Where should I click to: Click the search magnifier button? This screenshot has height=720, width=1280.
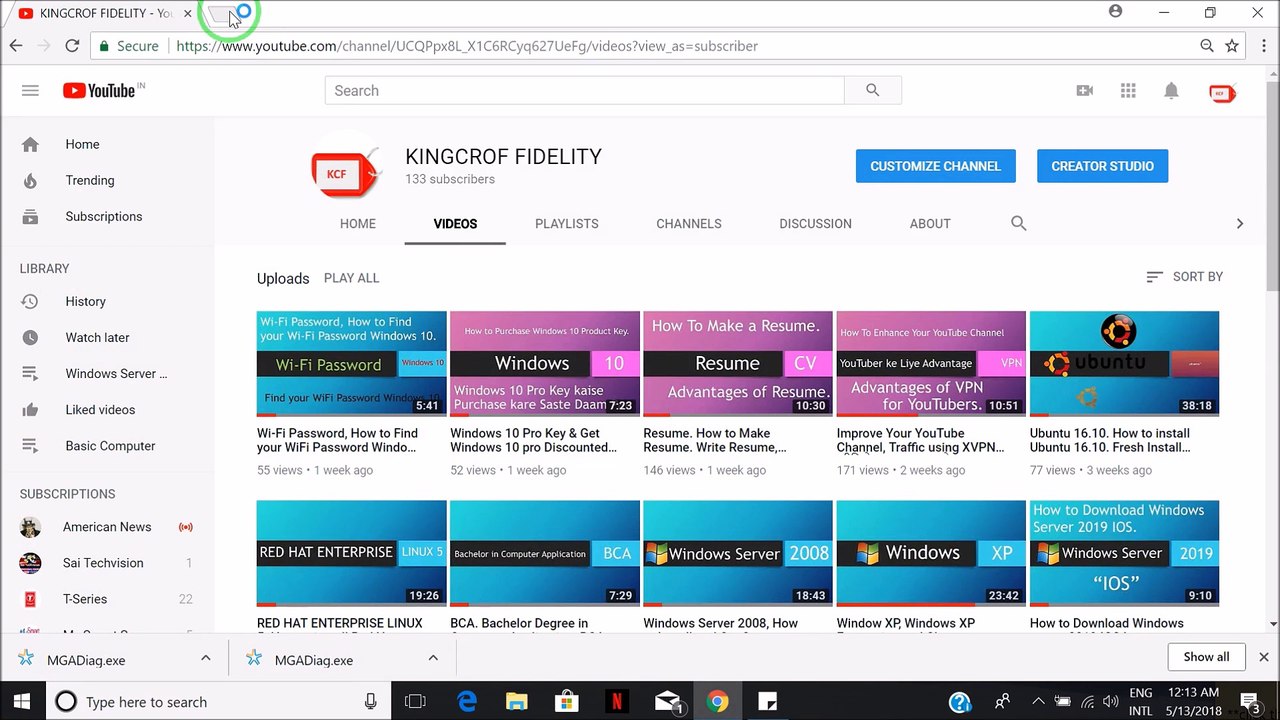873,91
